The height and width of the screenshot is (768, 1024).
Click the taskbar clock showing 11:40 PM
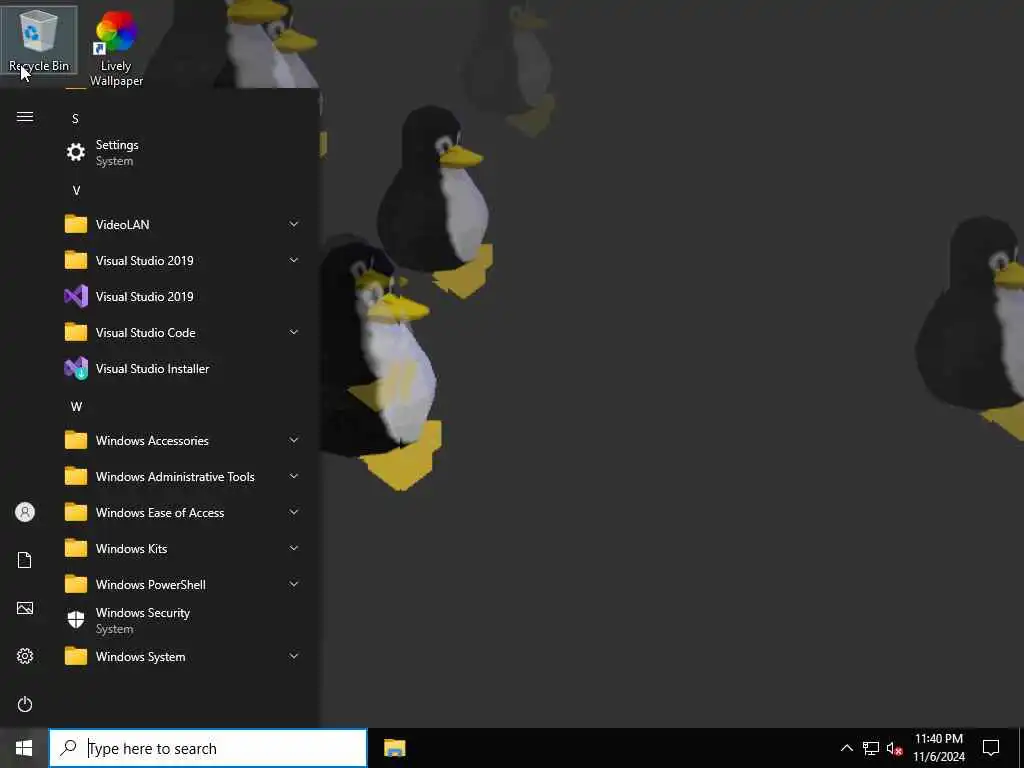point(939,739)
